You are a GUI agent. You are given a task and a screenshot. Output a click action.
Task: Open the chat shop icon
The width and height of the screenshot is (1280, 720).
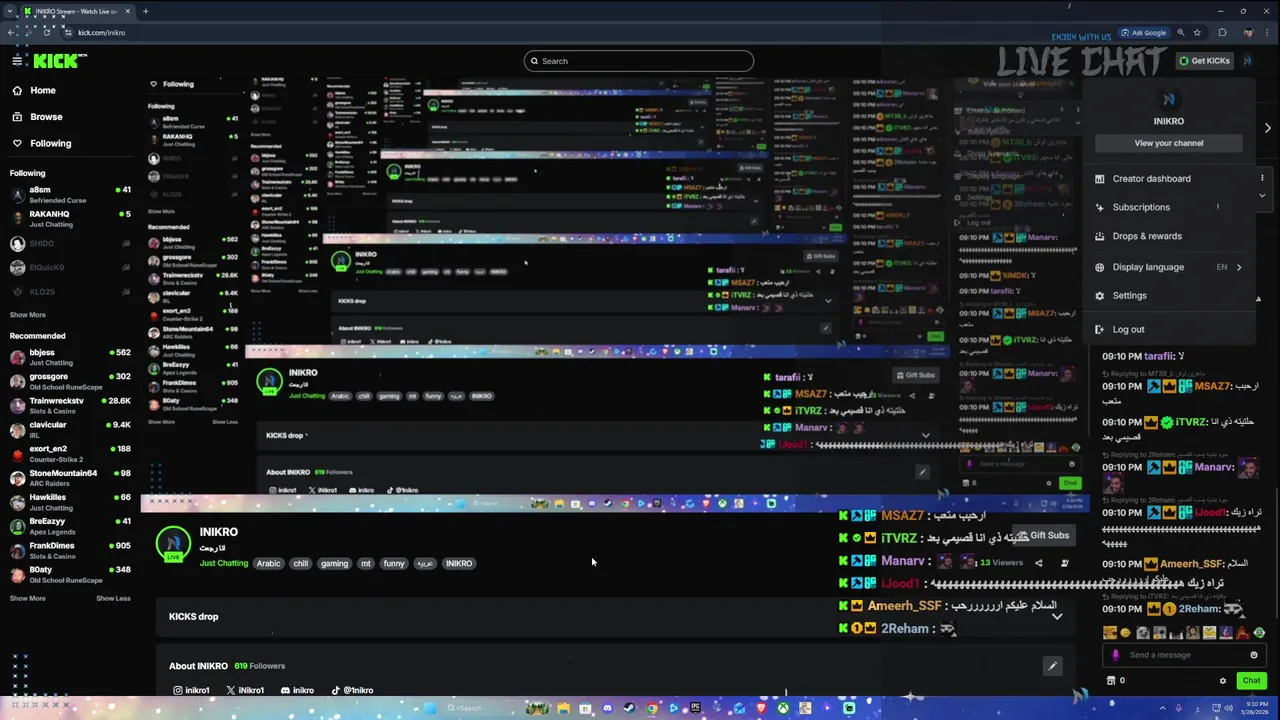click(1111, 681)
